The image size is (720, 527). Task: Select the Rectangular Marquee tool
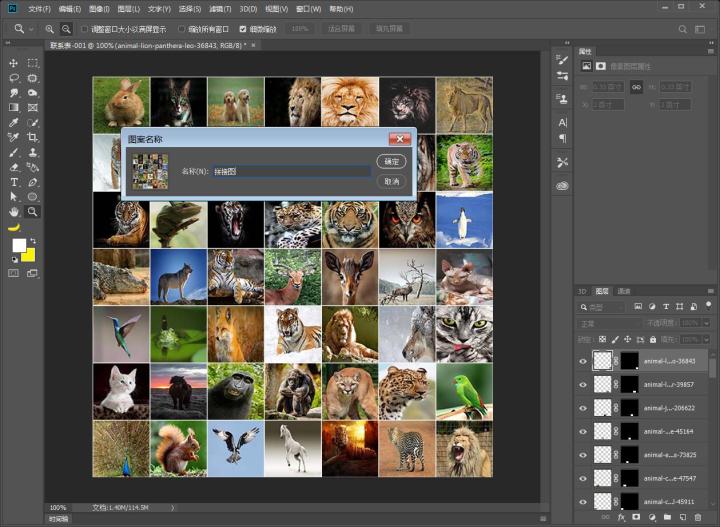(33, 63)
